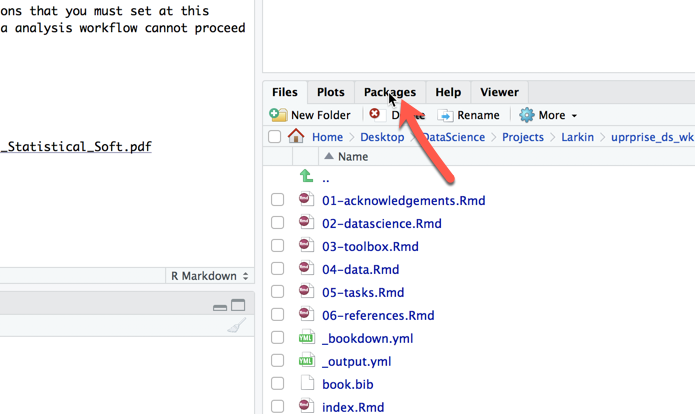Go to uprprise_ds_wk in breadcrumb
Screen dimensions: 695x414
(652, 137)
